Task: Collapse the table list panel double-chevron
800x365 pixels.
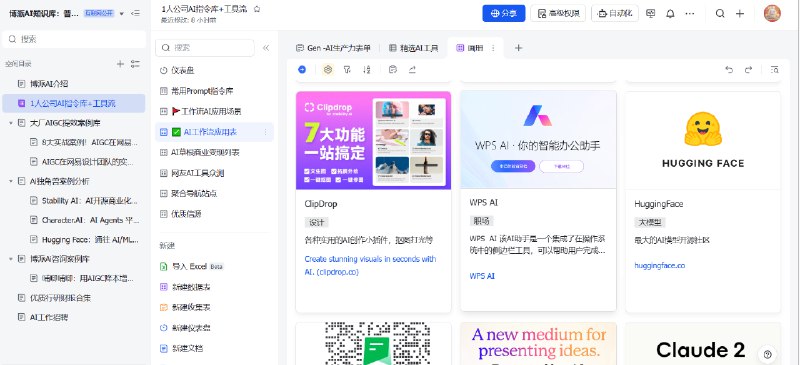Action: click(266, 48)
